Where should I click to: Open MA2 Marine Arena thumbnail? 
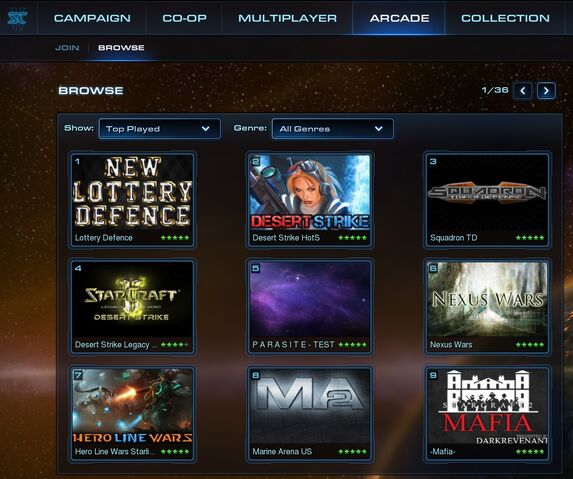310,407
